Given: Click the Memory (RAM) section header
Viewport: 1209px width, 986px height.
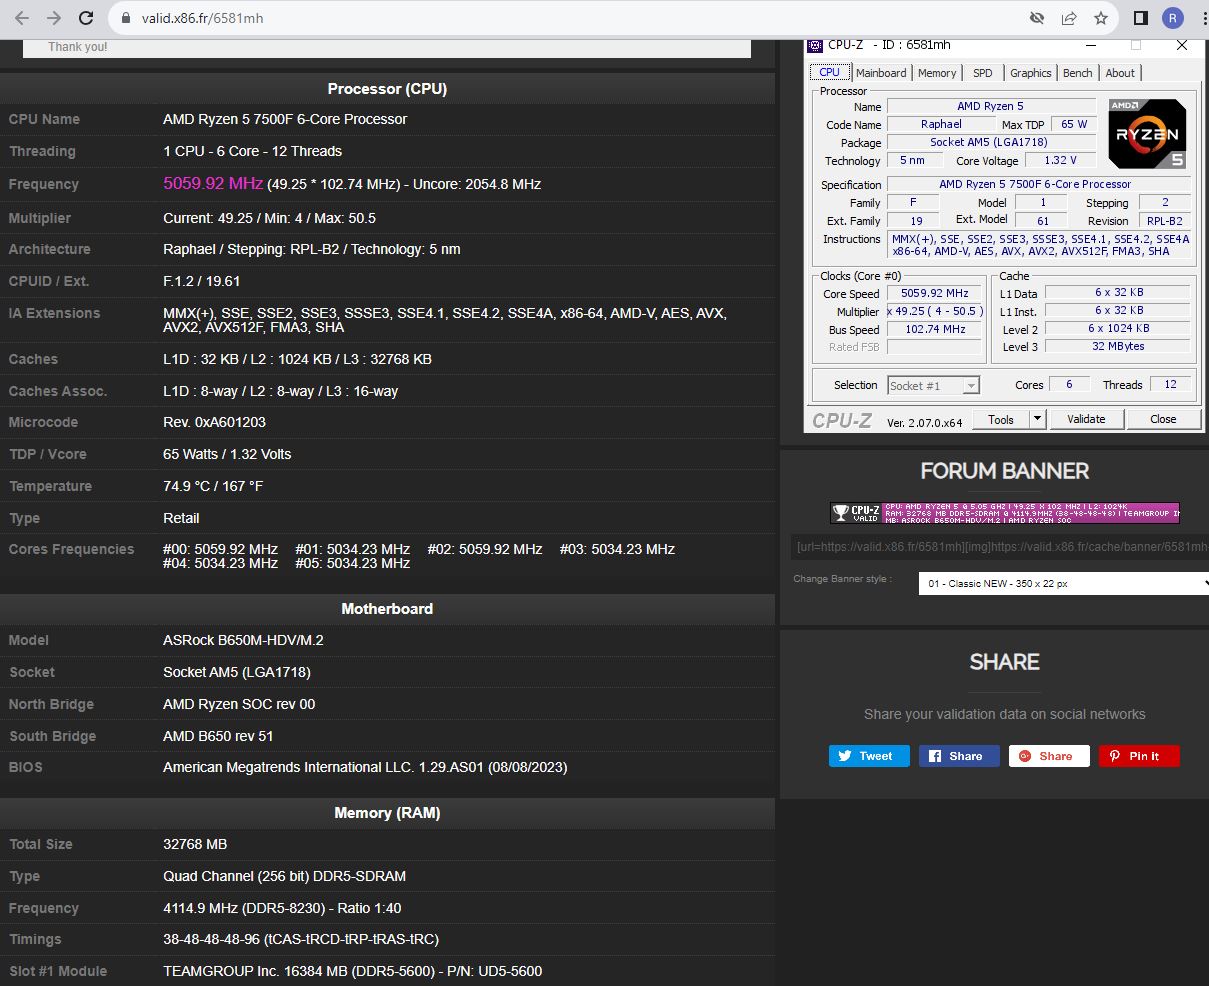Looking at the screenshot, I should click(x=387, y=813).
